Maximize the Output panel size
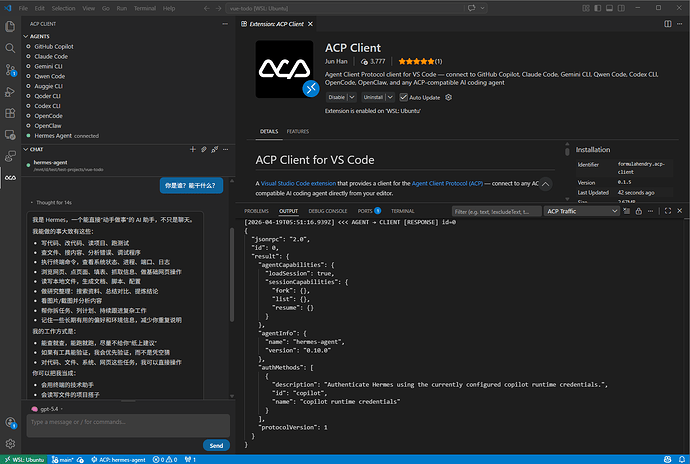Viewport: 690px width, 464px height. point(668,211)
